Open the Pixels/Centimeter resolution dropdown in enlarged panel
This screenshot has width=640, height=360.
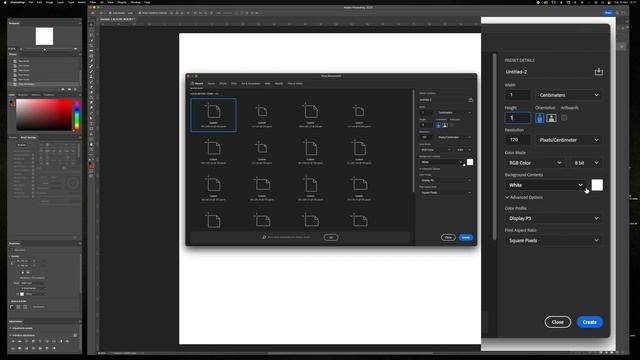(x=569, y=140)
